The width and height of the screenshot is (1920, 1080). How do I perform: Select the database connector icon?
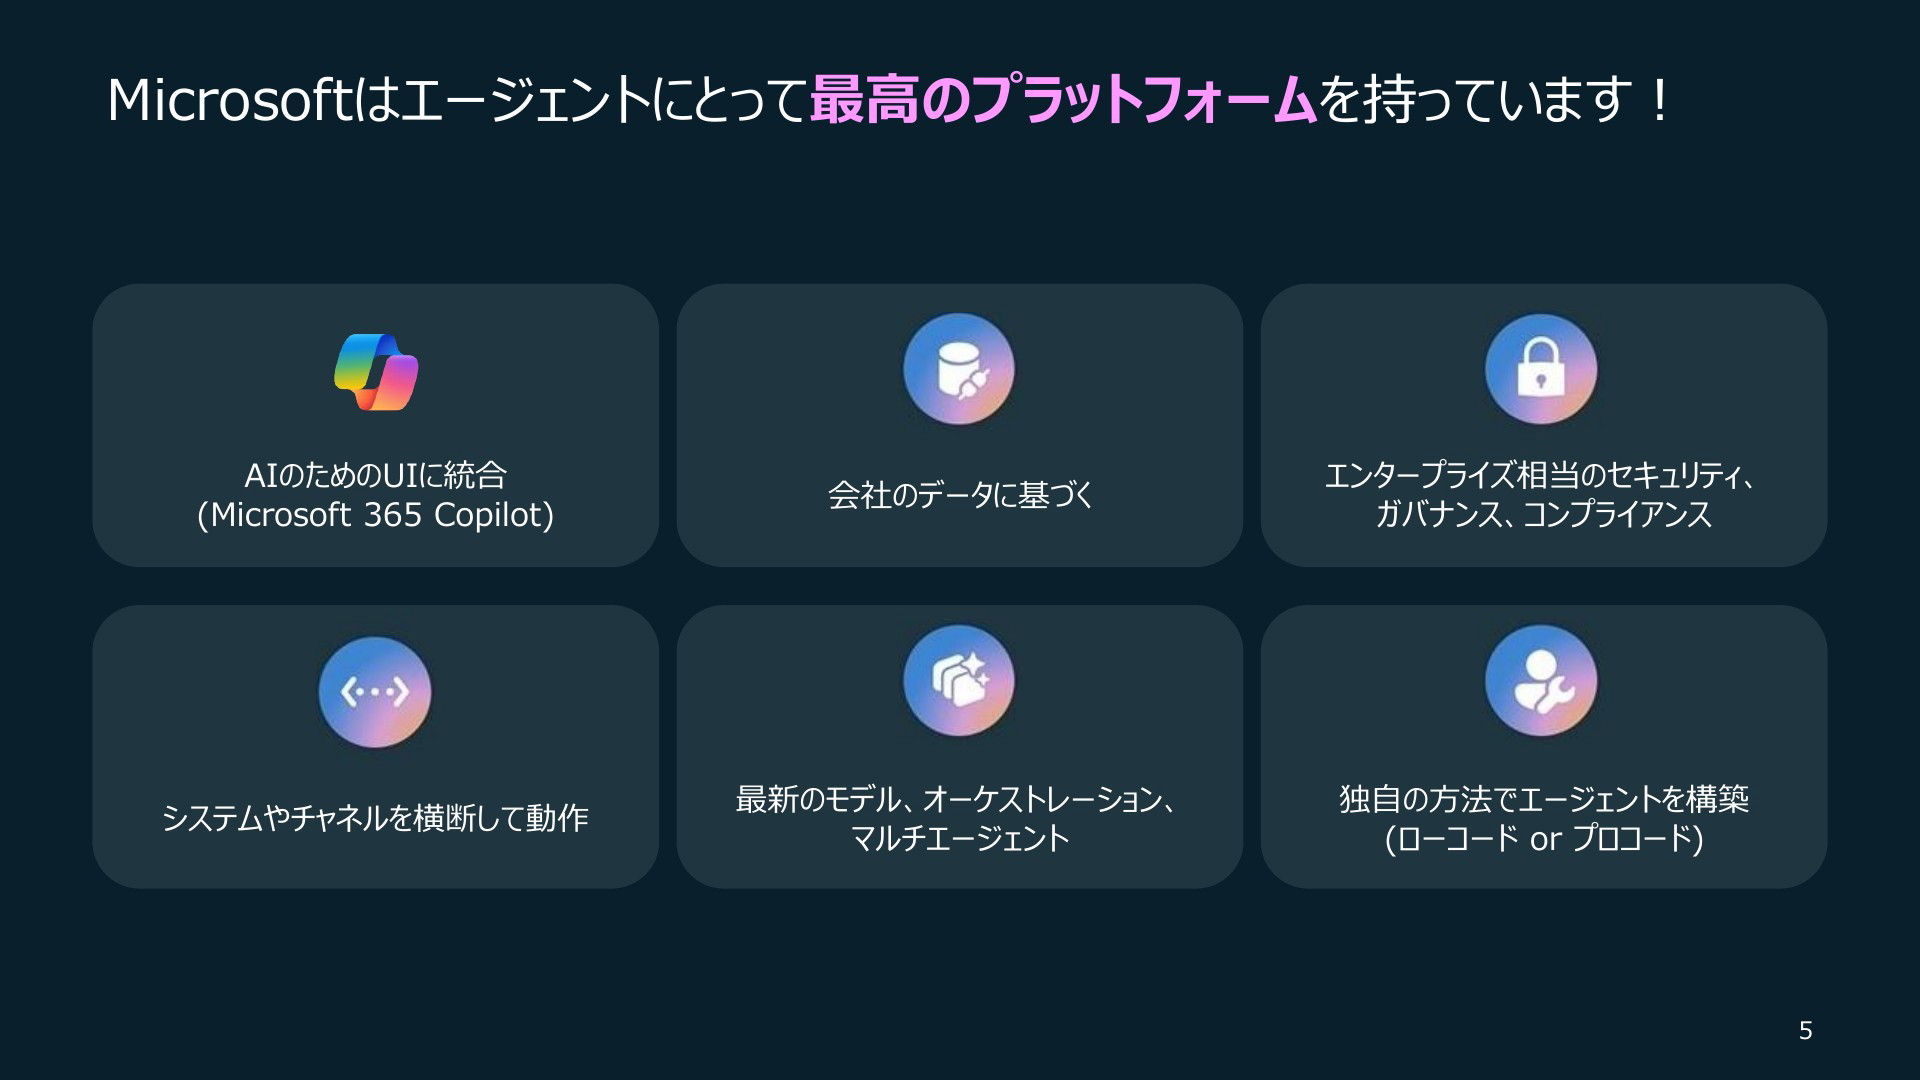[x=959, y=369]
